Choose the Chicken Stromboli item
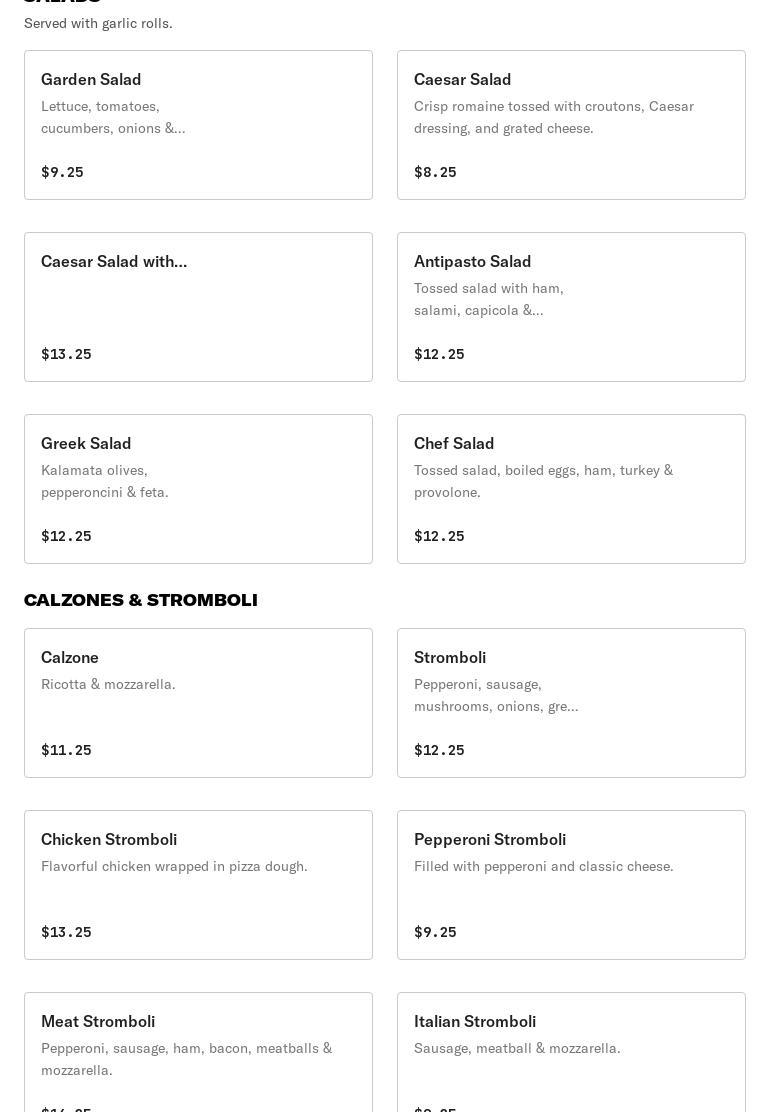This screenshot has height=1112, width=770. pos(198,885)
